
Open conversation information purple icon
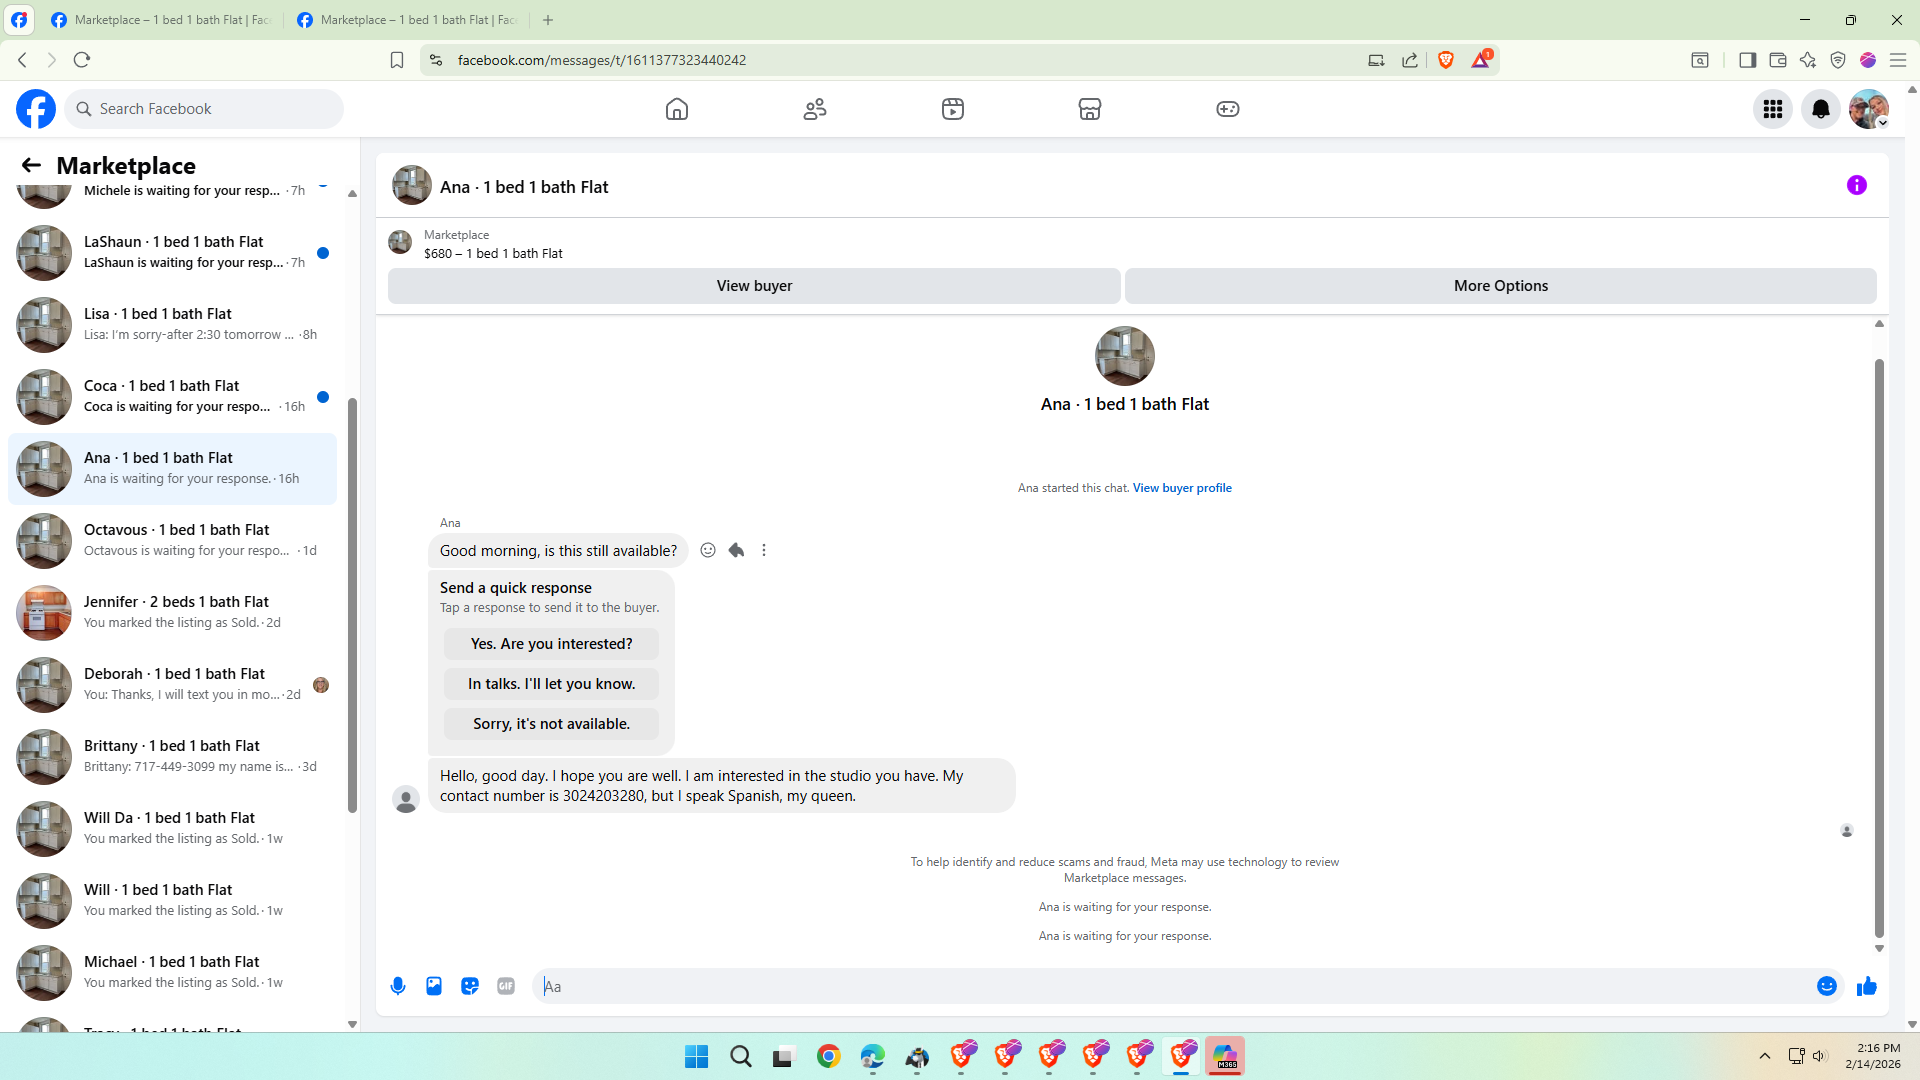(x=1857, y=185)
